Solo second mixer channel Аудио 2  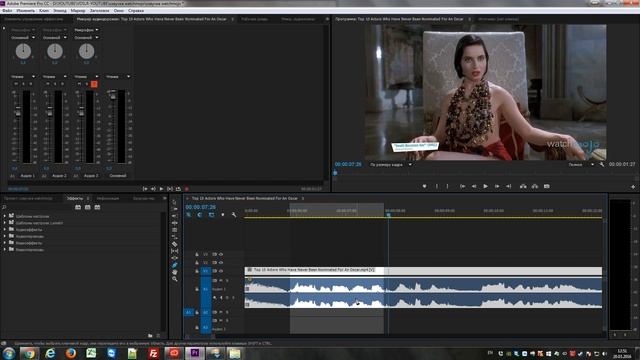point(55,84)
